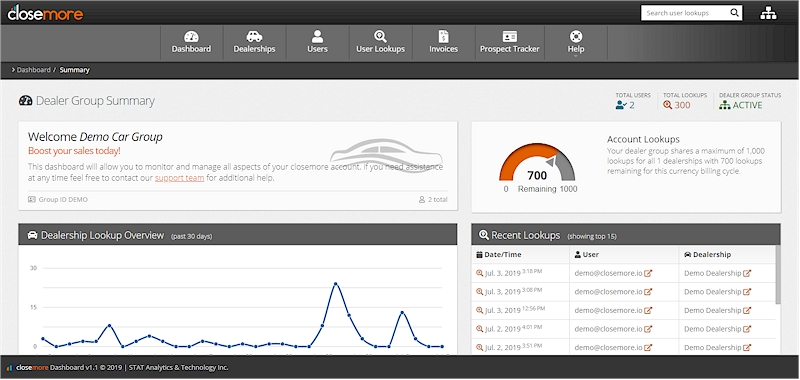This screenshot has width=800, height=380.
Task: Go to Dealerships section
Action: (x=254, y=43)
